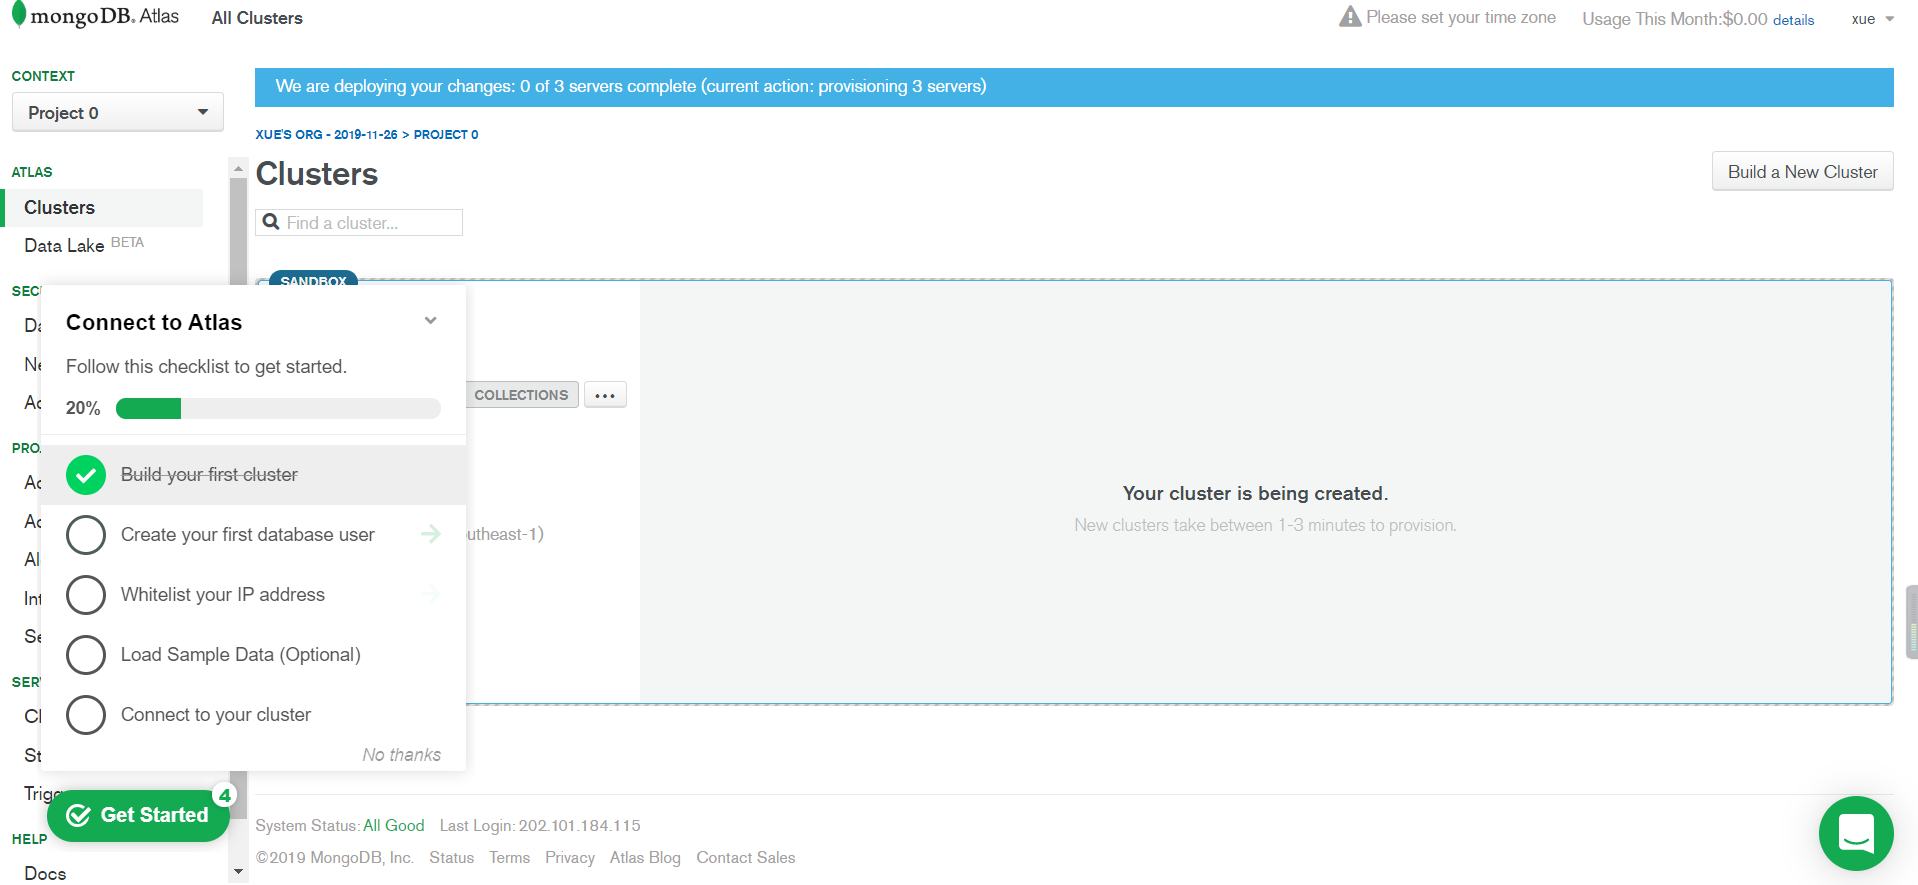Open the cluster ellipsis options button
1918x885 pixels.
pyautogui.click(x=605, y=395)
